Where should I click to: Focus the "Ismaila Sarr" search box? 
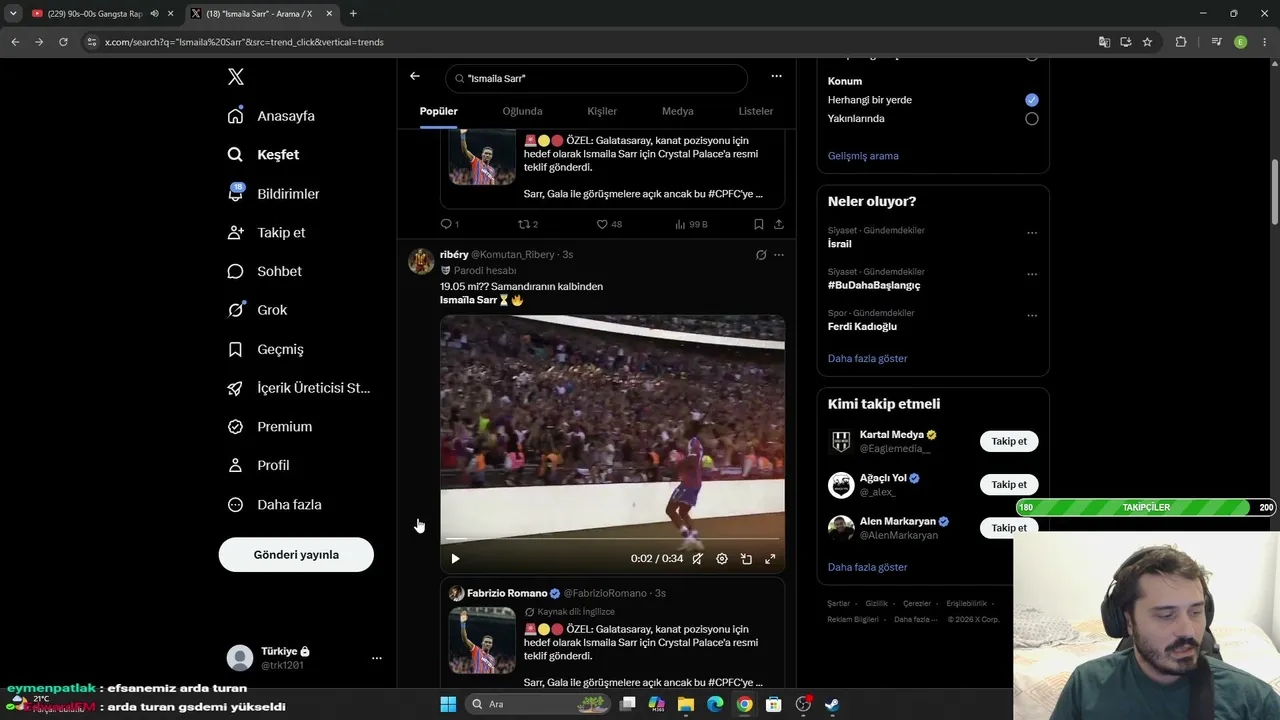[597, 78]
